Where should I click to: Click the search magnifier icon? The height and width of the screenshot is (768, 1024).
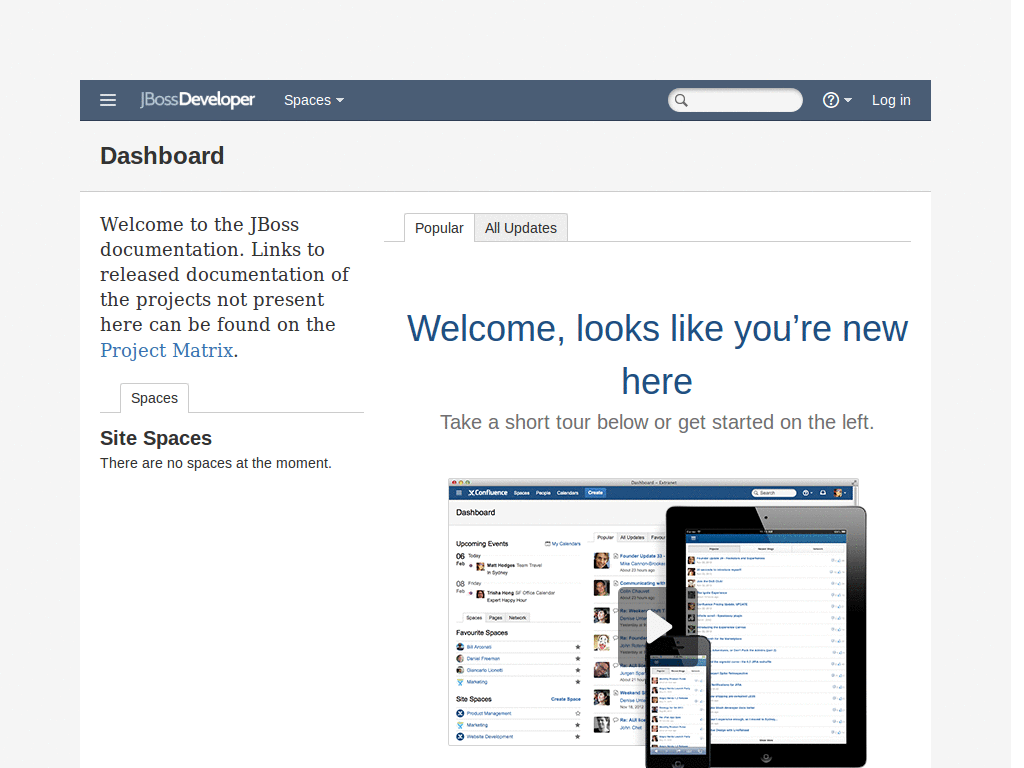681,100
